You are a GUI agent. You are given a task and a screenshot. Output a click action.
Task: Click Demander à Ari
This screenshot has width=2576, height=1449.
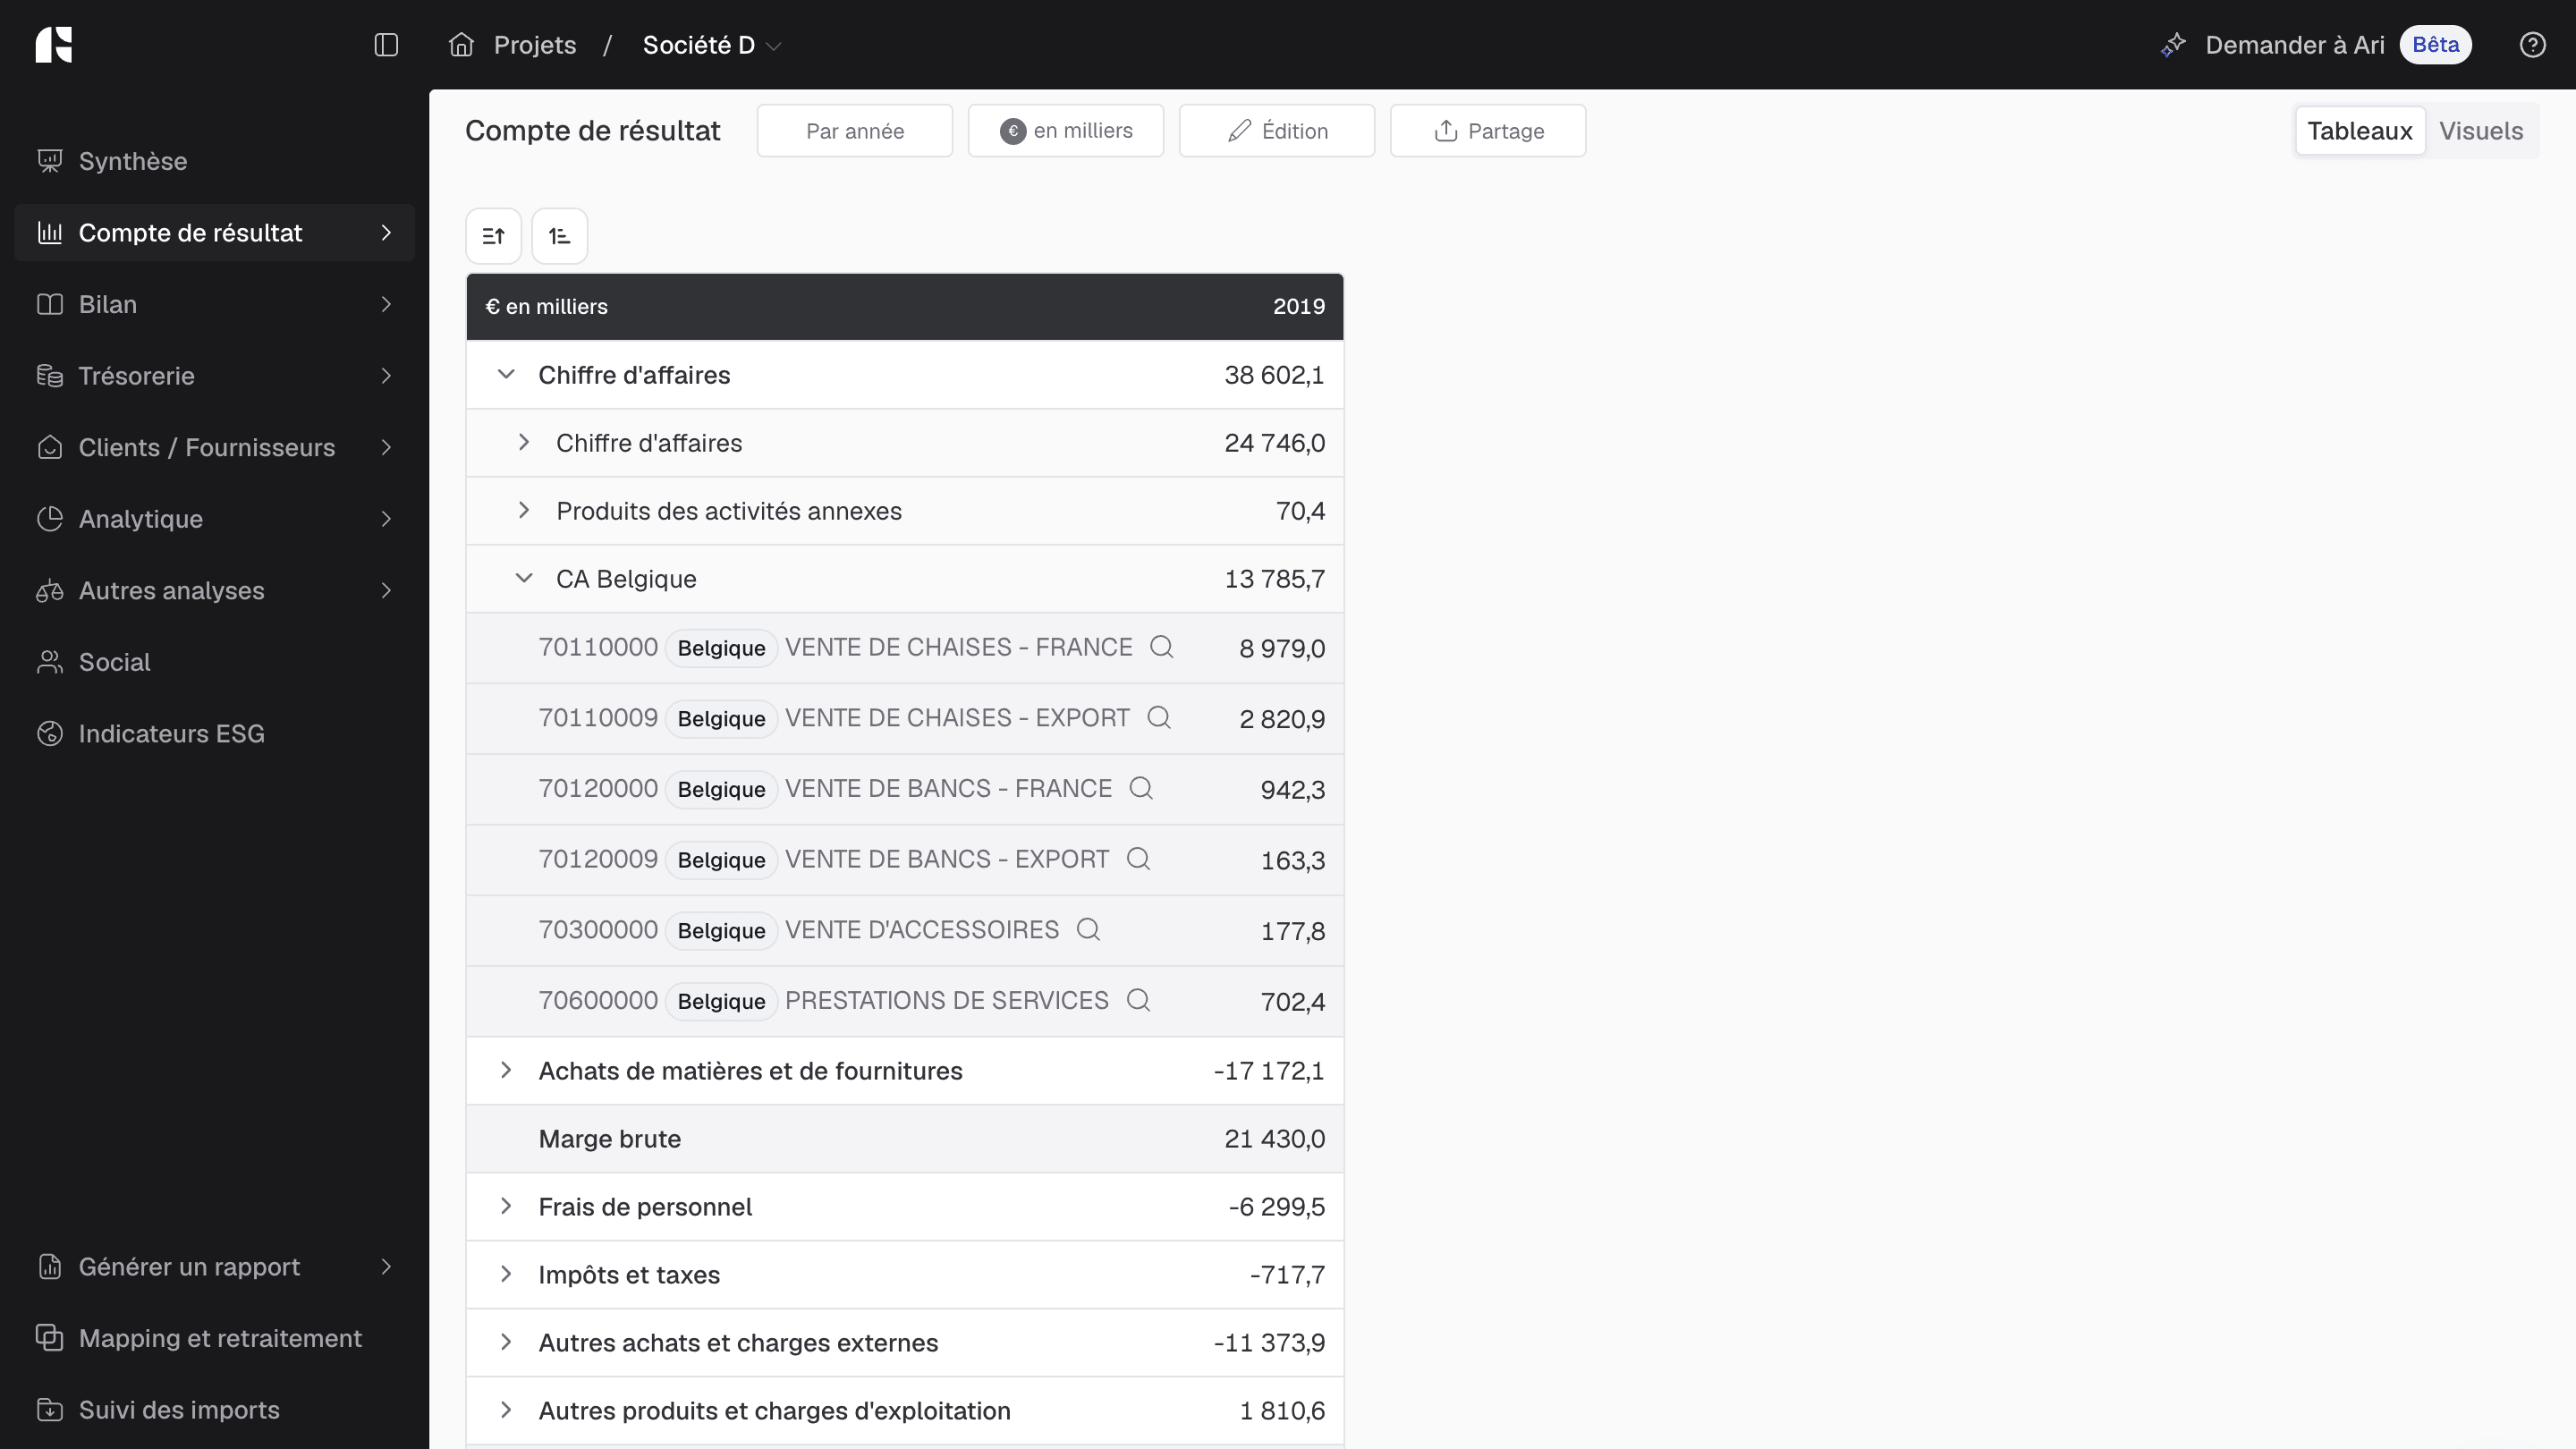click(2295, 45)
